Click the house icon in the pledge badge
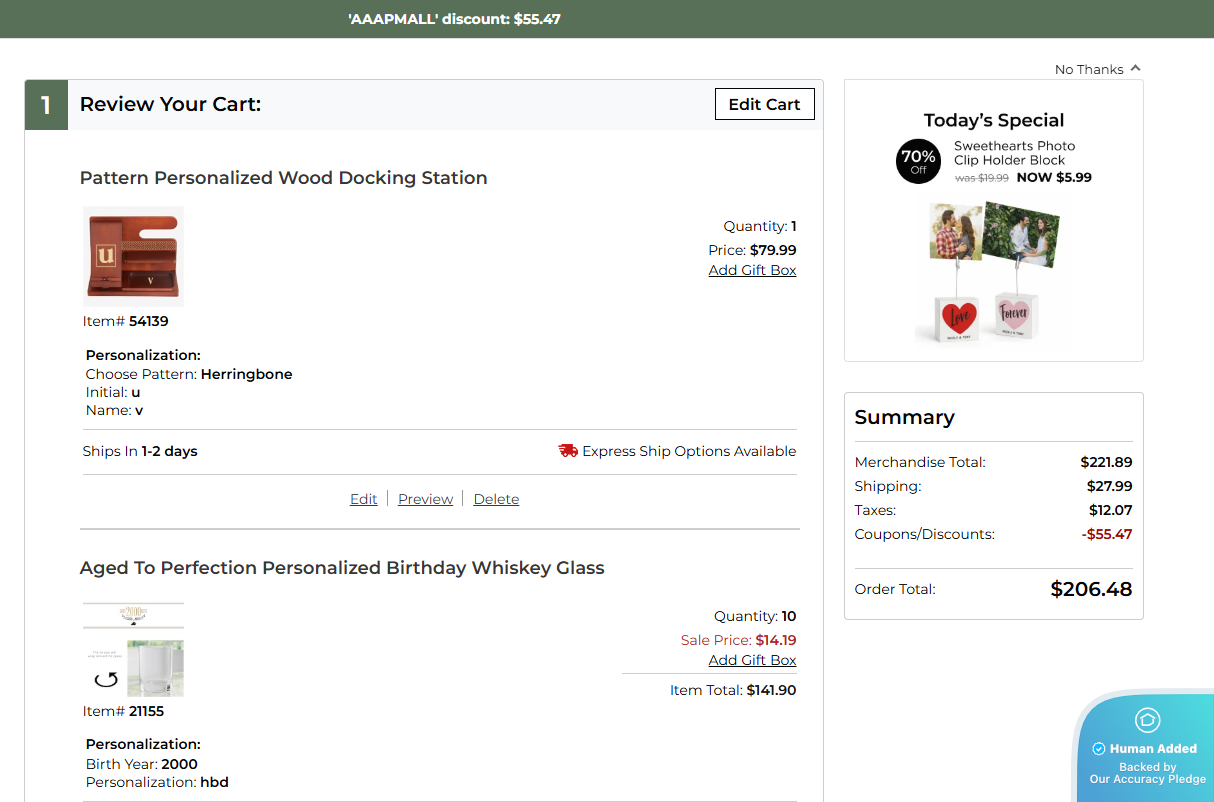 pyautogui.click(x=1147, y=720)
